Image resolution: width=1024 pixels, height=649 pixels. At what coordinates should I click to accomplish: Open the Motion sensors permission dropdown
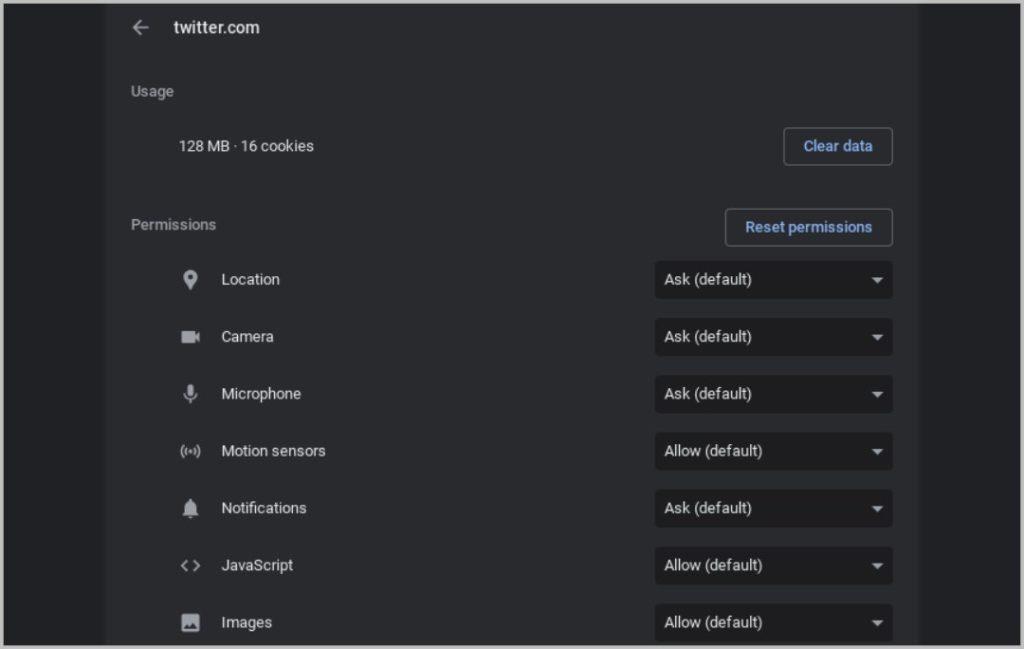773,451
